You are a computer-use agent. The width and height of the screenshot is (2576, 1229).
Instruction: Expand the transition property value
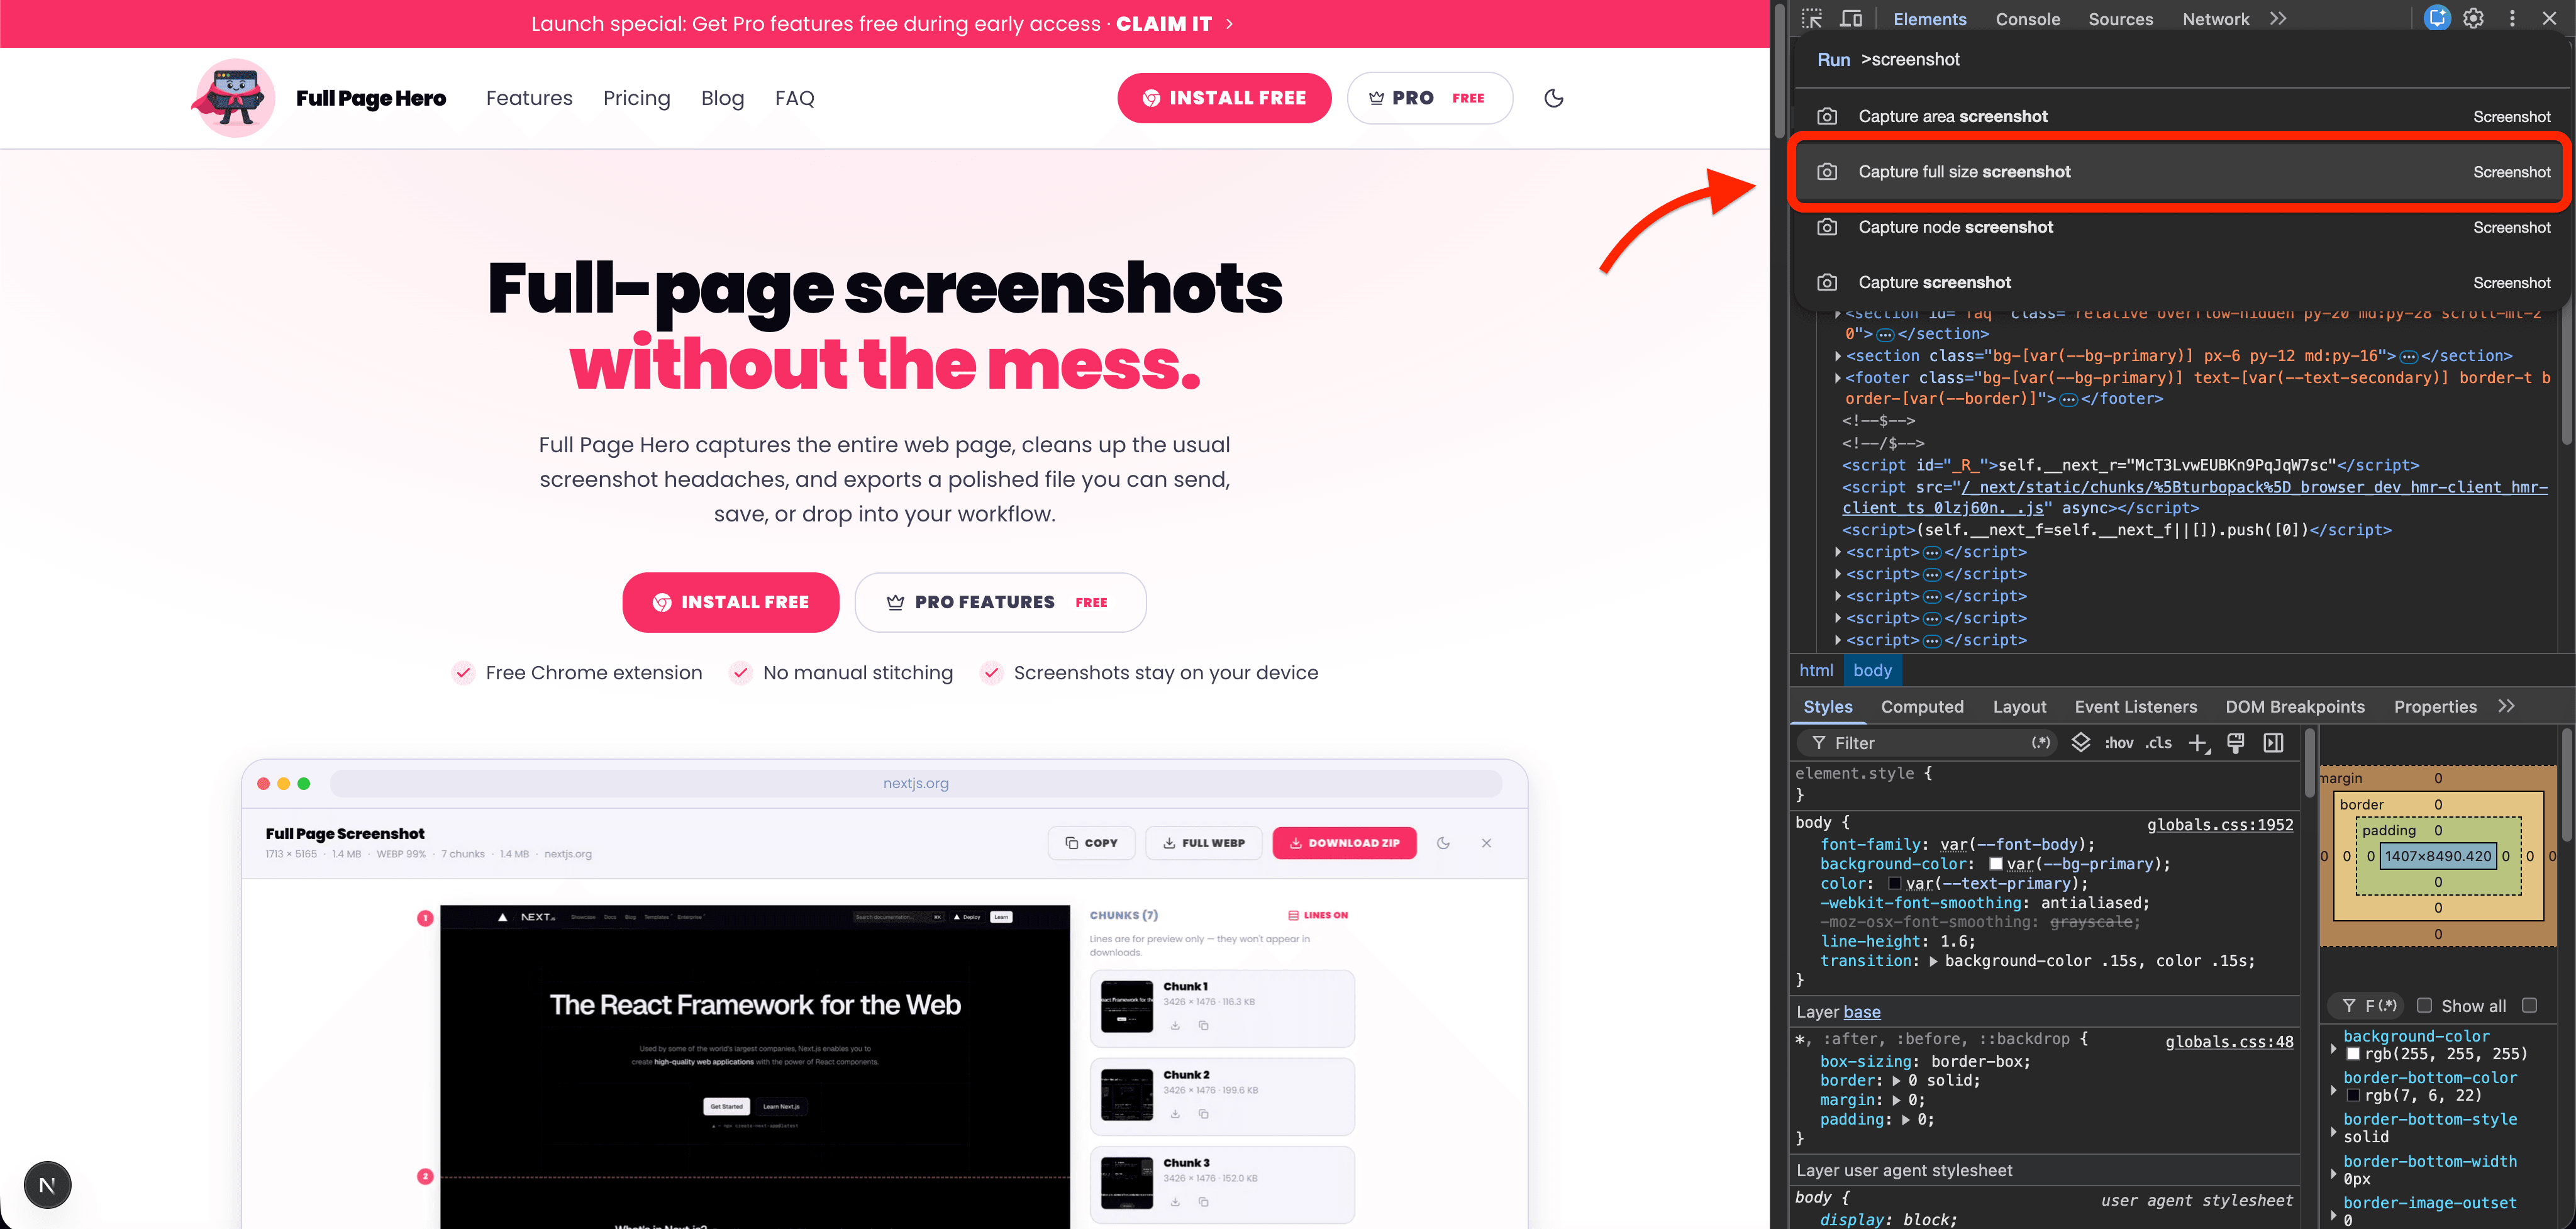point(1933,961)
